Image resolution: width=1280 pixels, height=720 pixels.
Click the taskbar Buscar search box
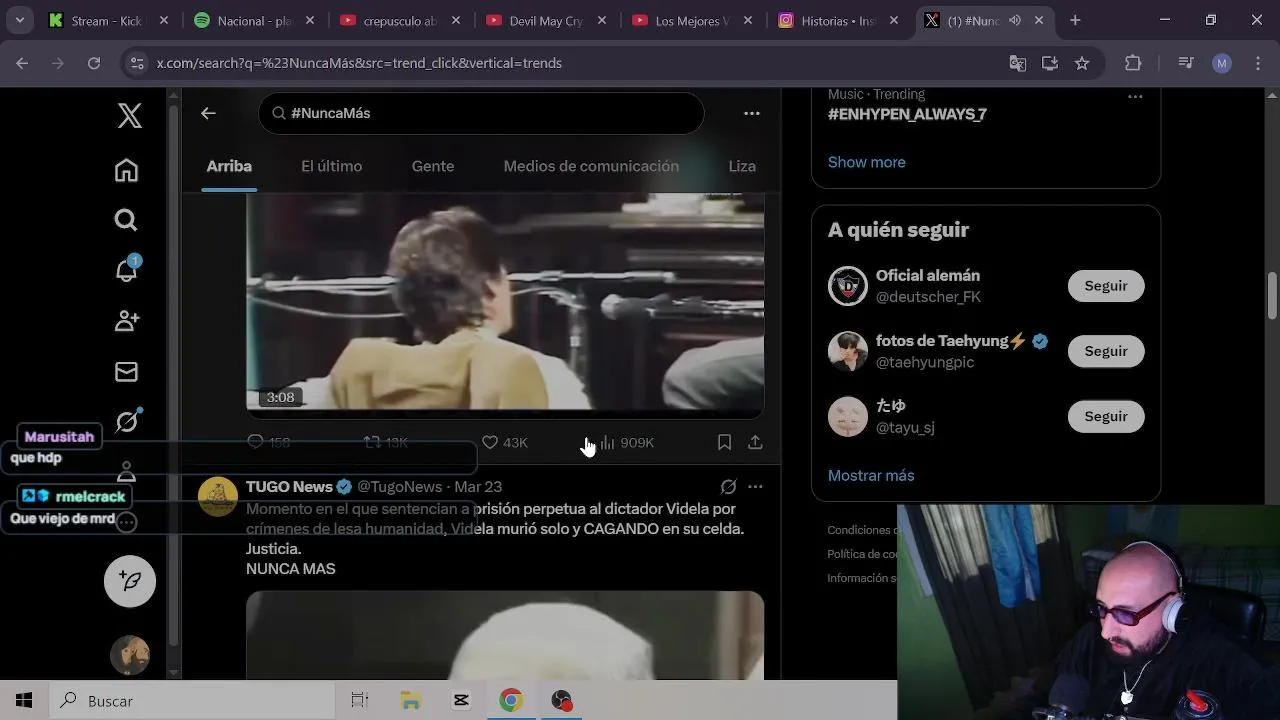(191, 701)
